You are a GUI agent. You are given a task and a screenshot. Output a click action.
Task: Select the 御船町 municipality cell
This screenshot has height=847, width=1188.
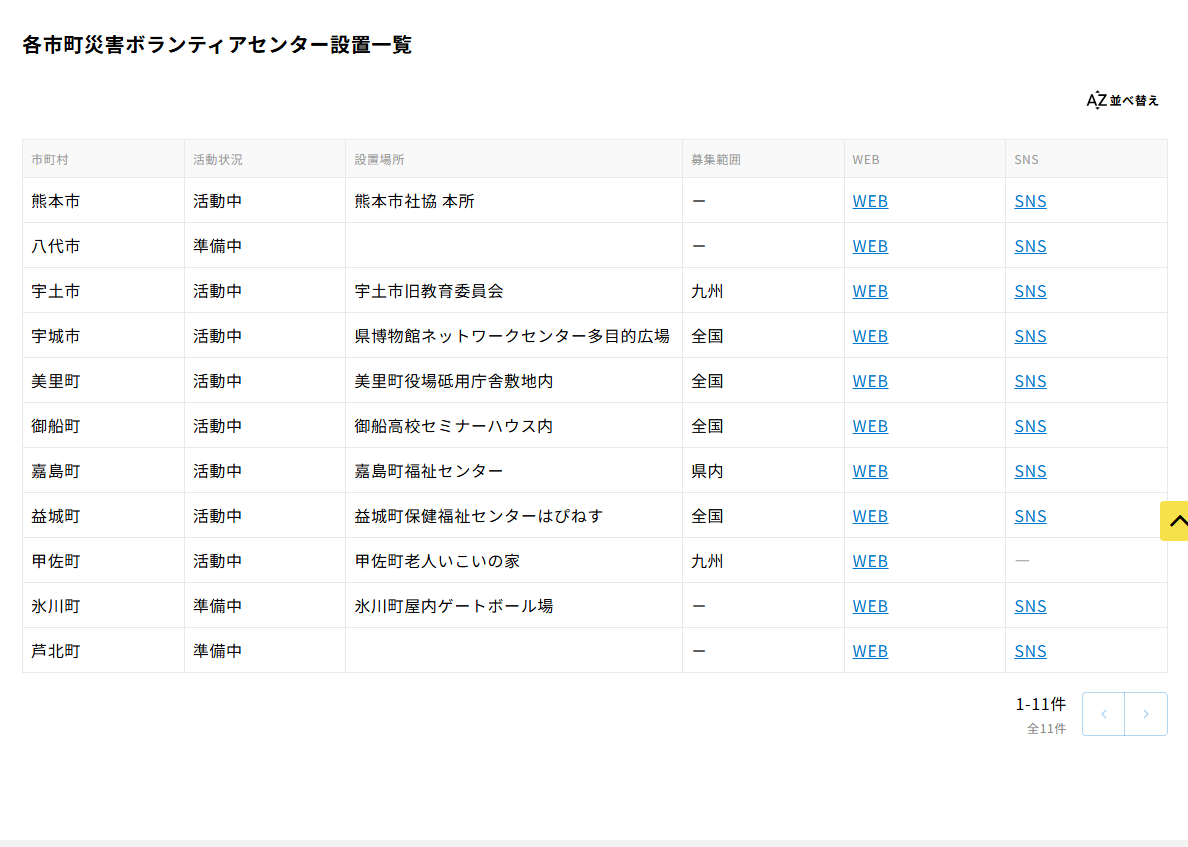[103, 426]
